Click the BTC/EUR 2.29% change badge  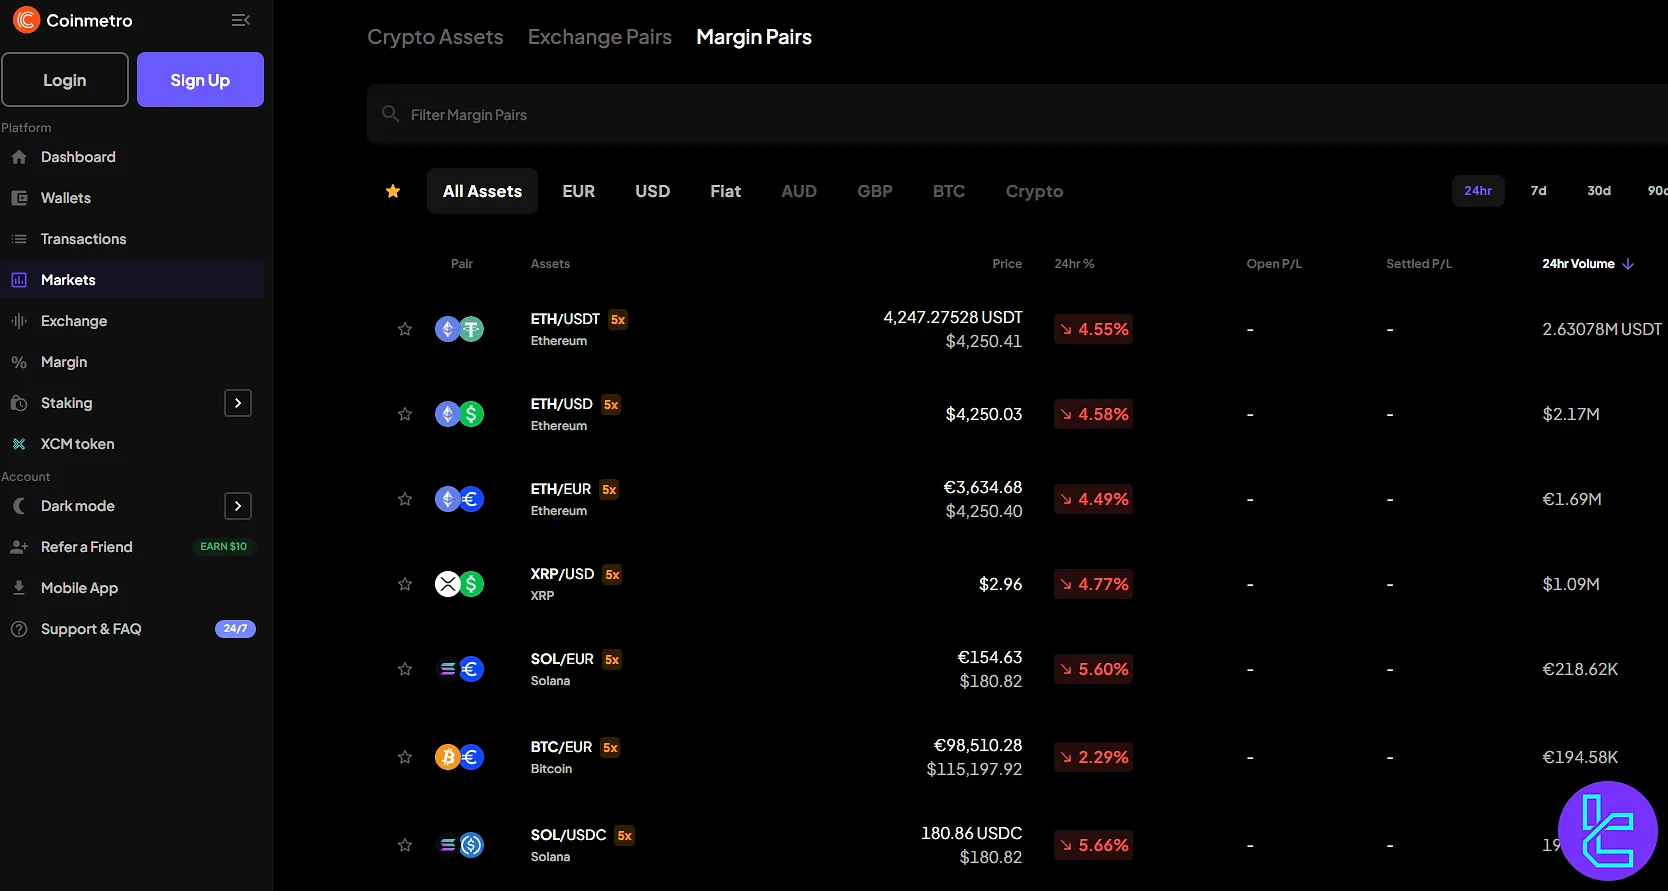click(x=1093, y=757)
